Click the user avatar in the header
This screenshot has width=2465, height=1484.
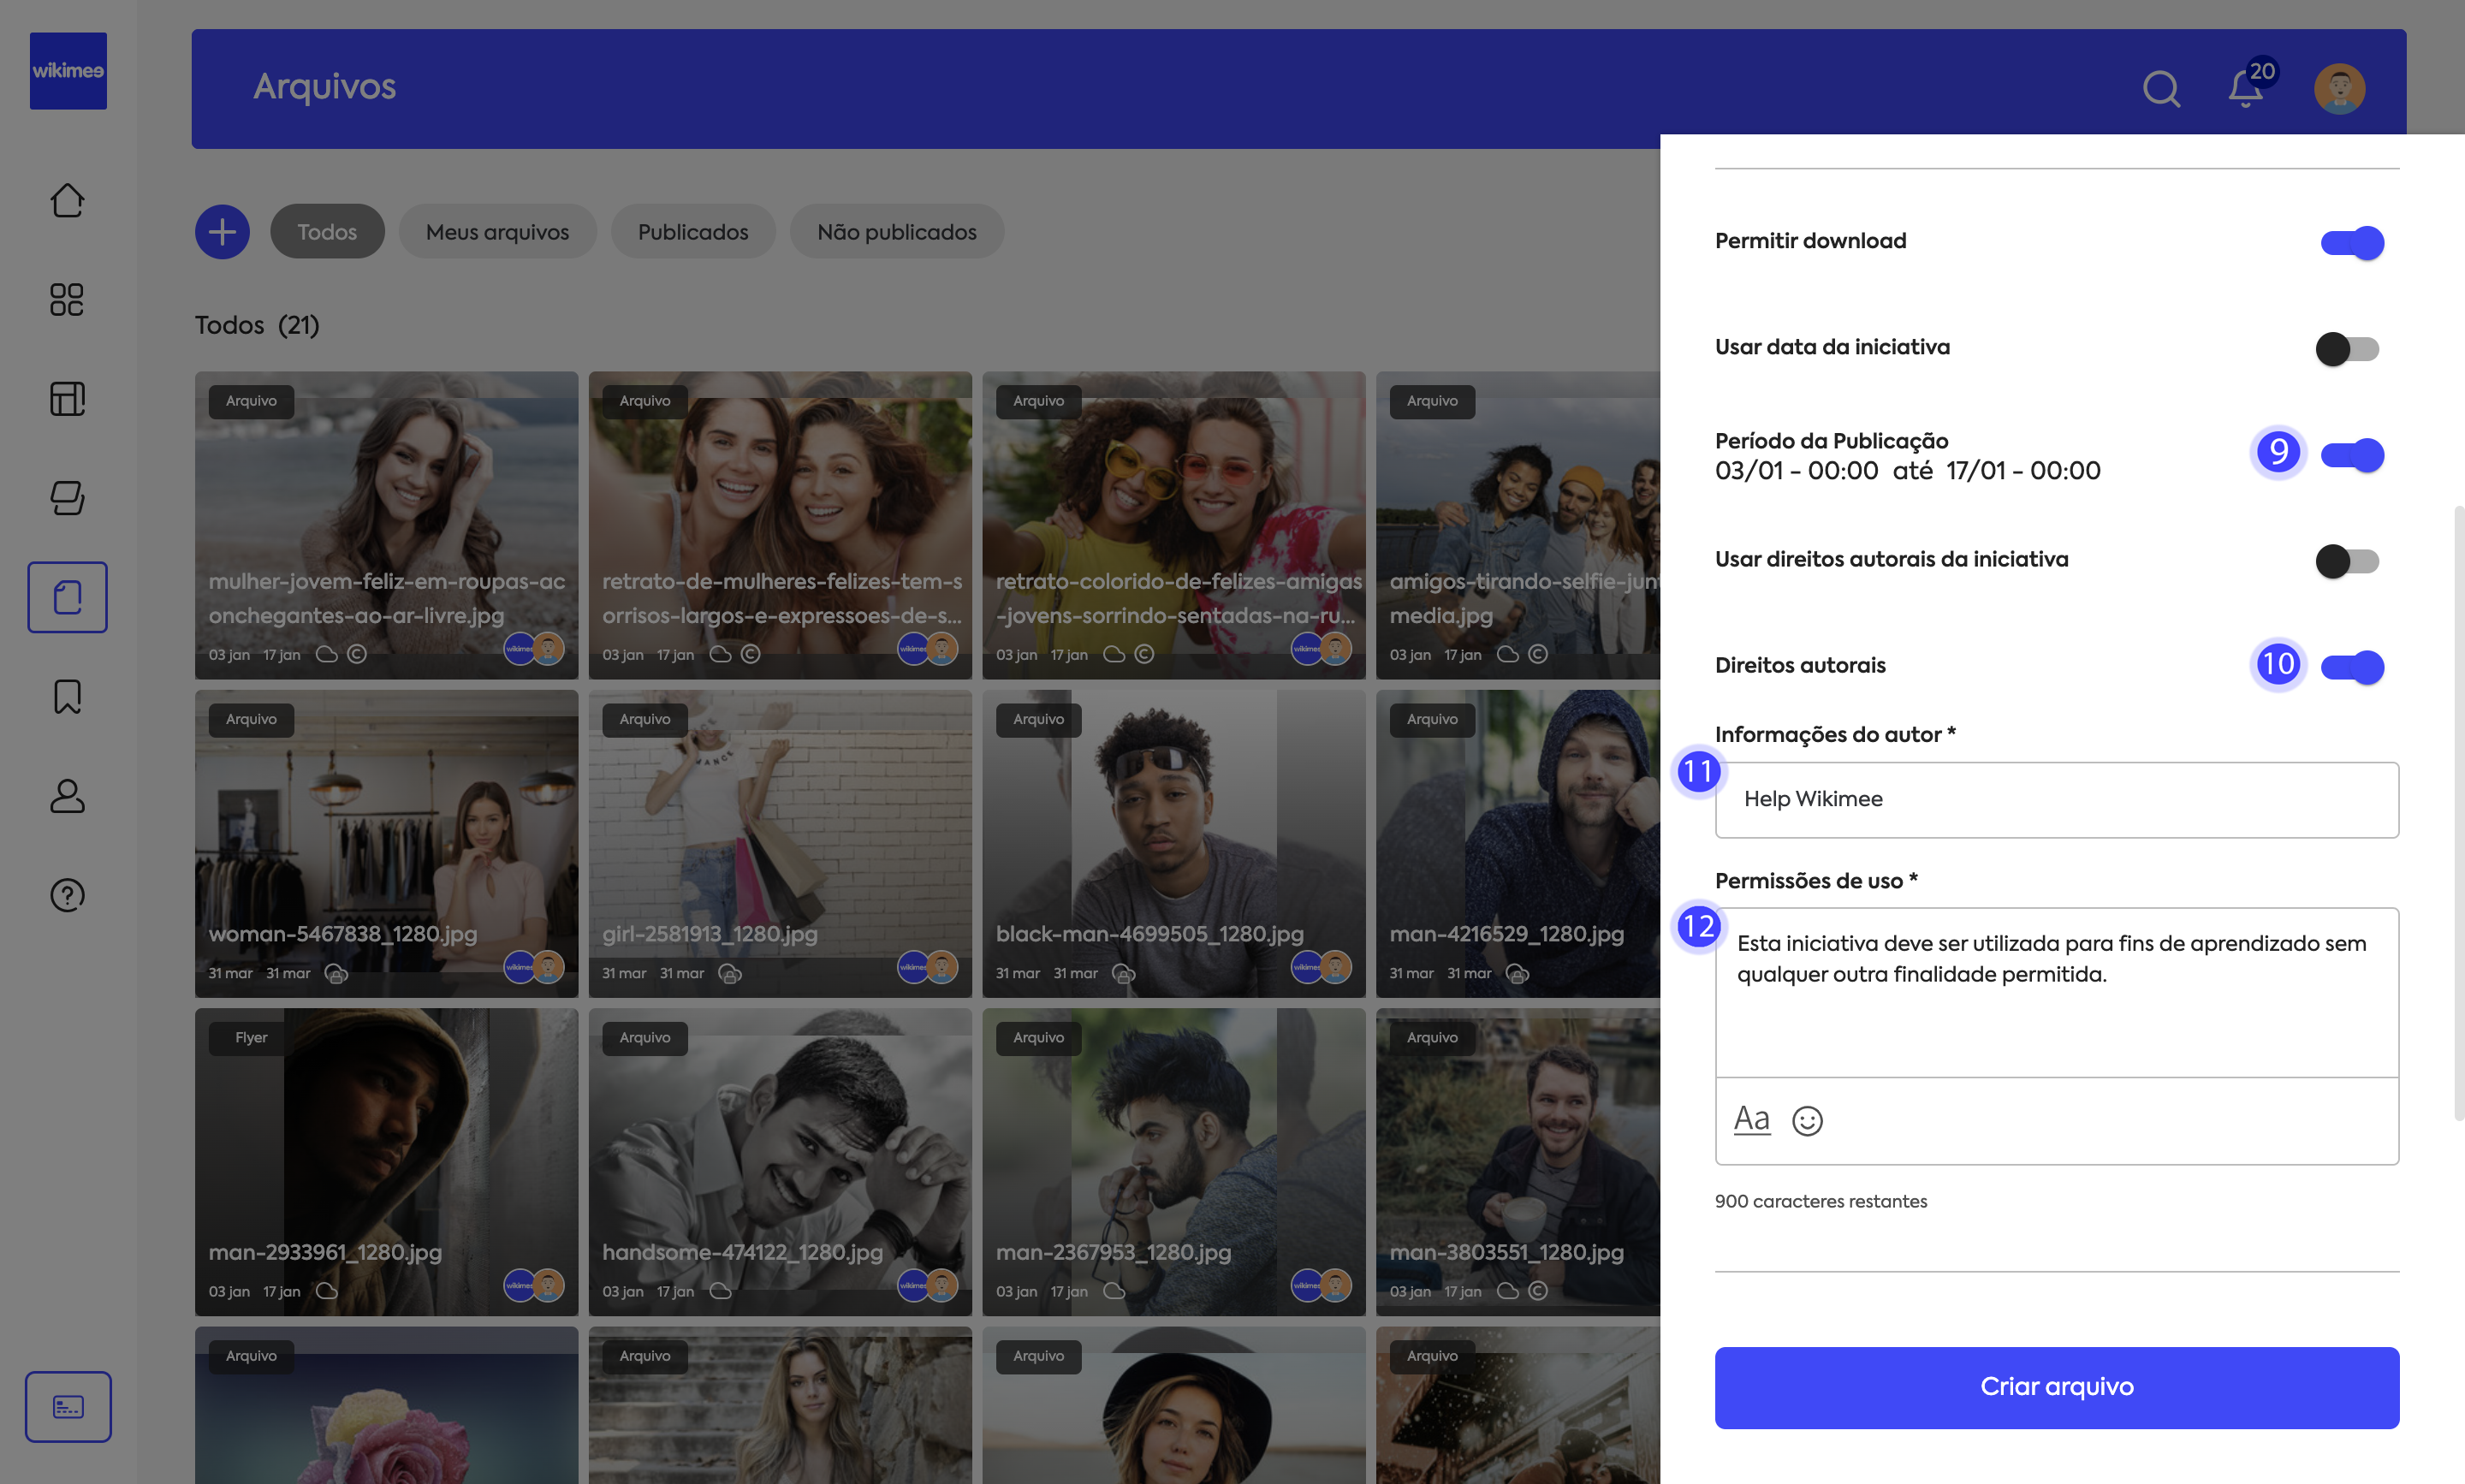click(x=2338, y=89)
